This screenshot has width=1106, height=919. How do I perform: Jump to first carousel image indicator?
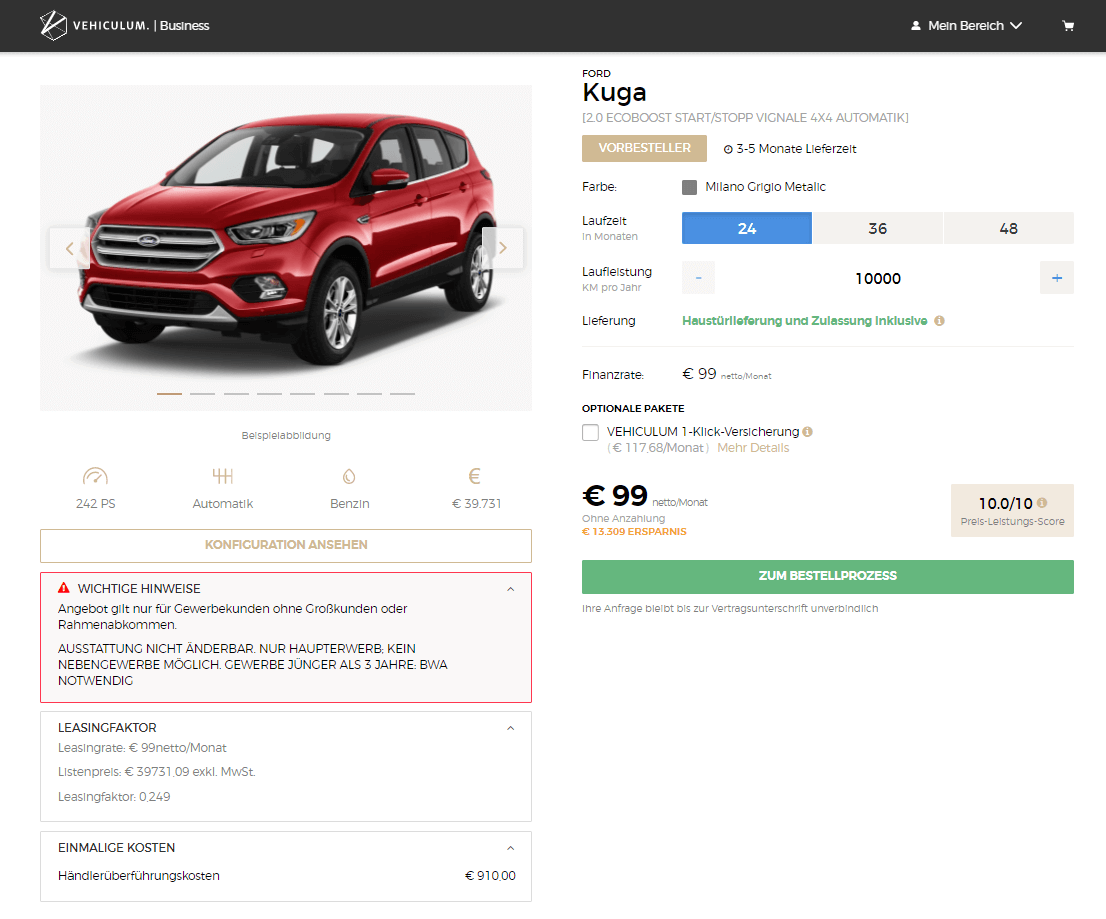[169, 394]
